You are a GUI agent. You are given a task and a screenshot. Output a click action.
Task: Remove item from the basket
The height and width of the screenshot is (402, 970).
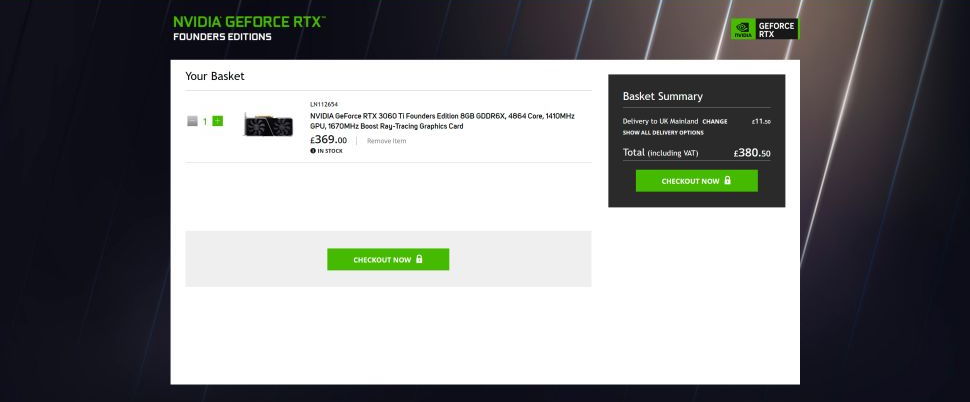[x=386, y=141]
